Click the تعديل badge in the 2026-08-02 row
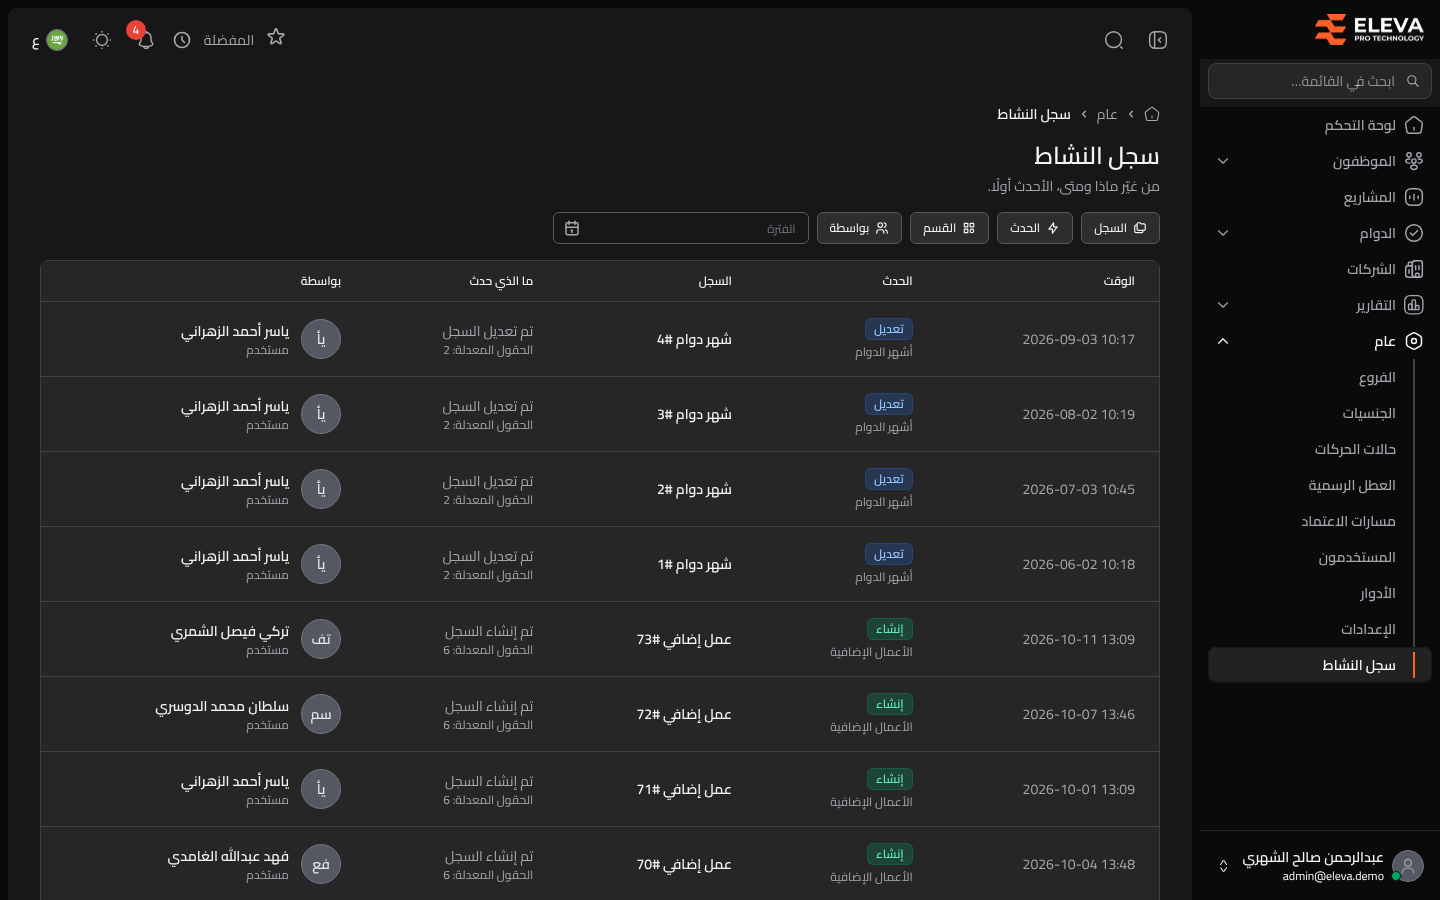Viewport: 1440px width, 900px height. coord(888,404)
